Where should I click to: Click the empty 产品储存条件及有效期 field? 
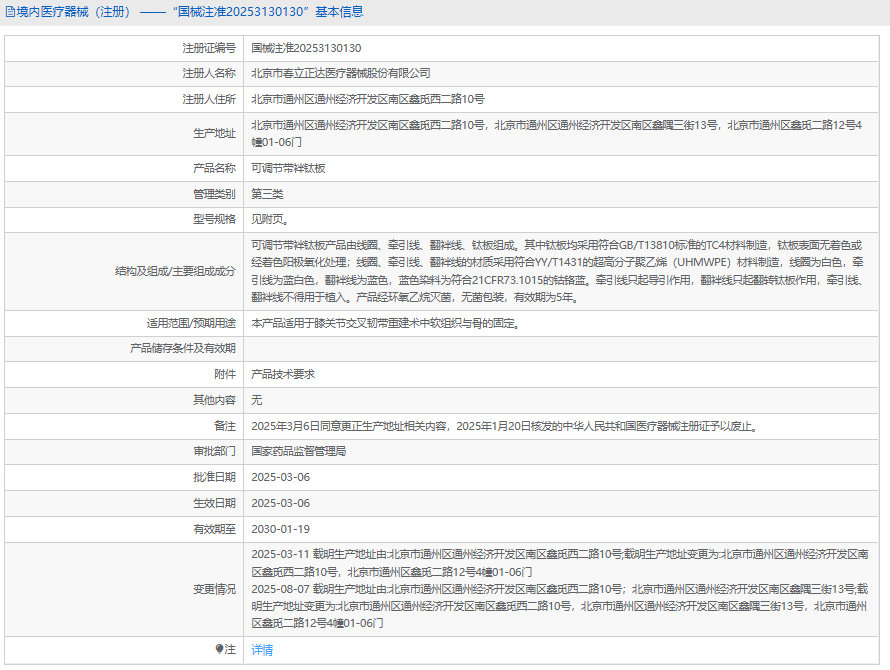coord(565,348)
